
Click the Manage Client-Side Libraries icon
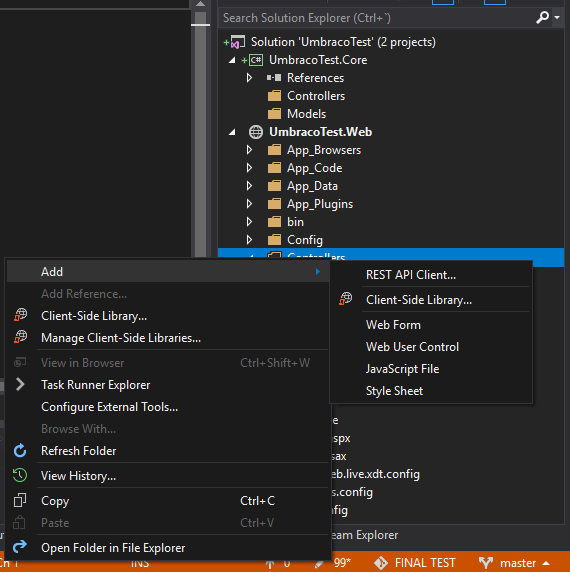(20, 337)
